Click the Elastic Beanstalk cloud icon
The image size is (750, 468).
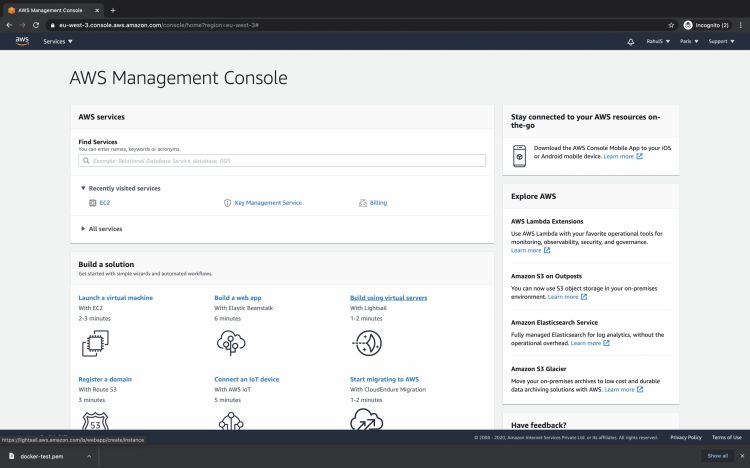pyautogui.click(x=230, y=343)
